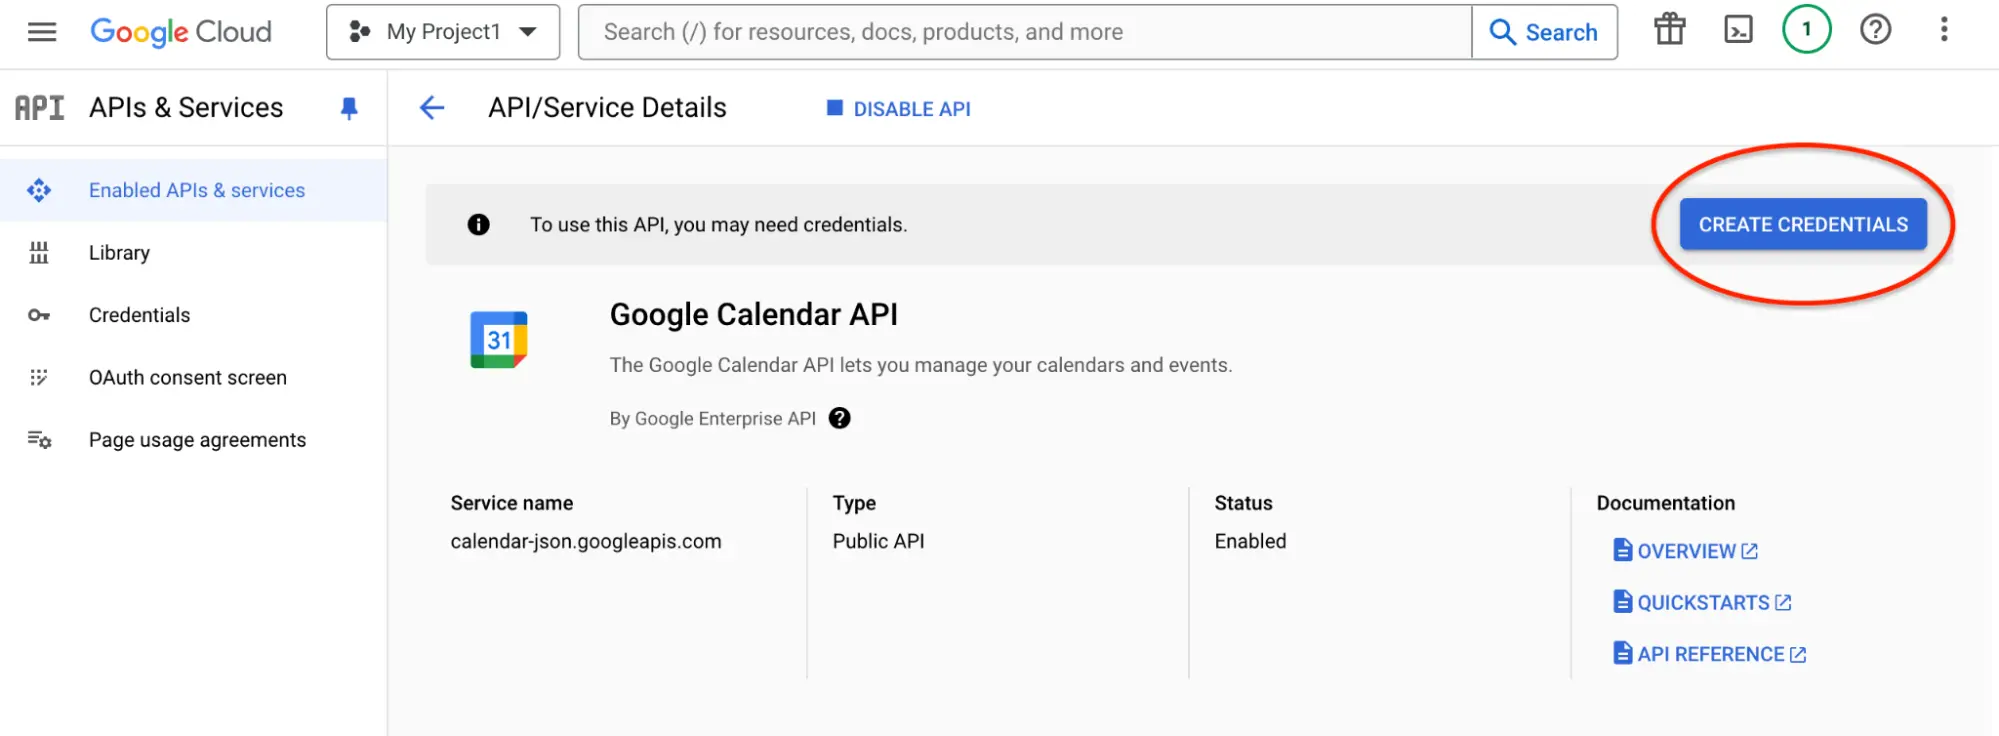Image resolution: width=1999 pixels, height=736 pixels.
Task: Click CREATE CREDENTIALS button
Action: [x=1803, y=225]
